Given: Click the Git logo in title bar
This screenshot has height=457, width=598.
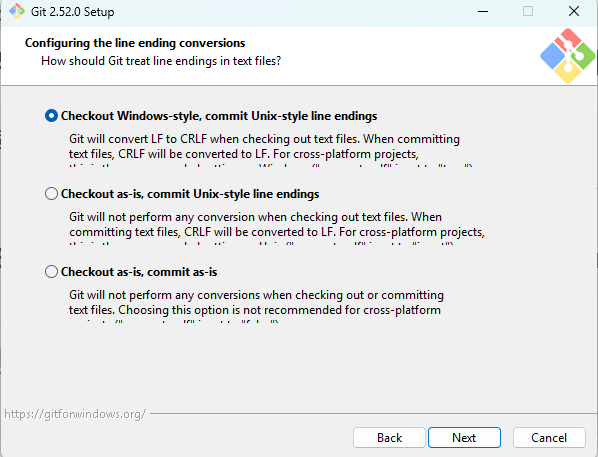Looking at the screenshot, I should [17, 11].
